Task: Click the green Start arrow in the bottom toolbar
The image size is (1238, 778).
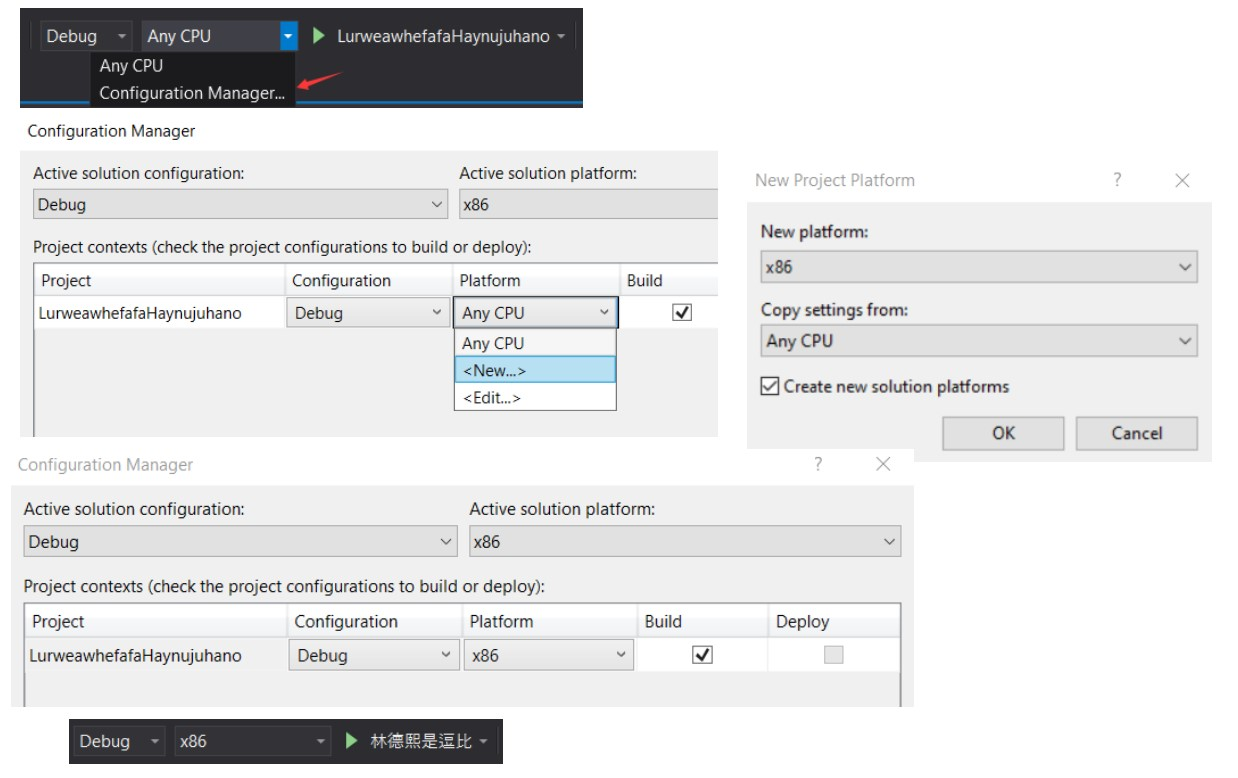Action: (352, 741)
